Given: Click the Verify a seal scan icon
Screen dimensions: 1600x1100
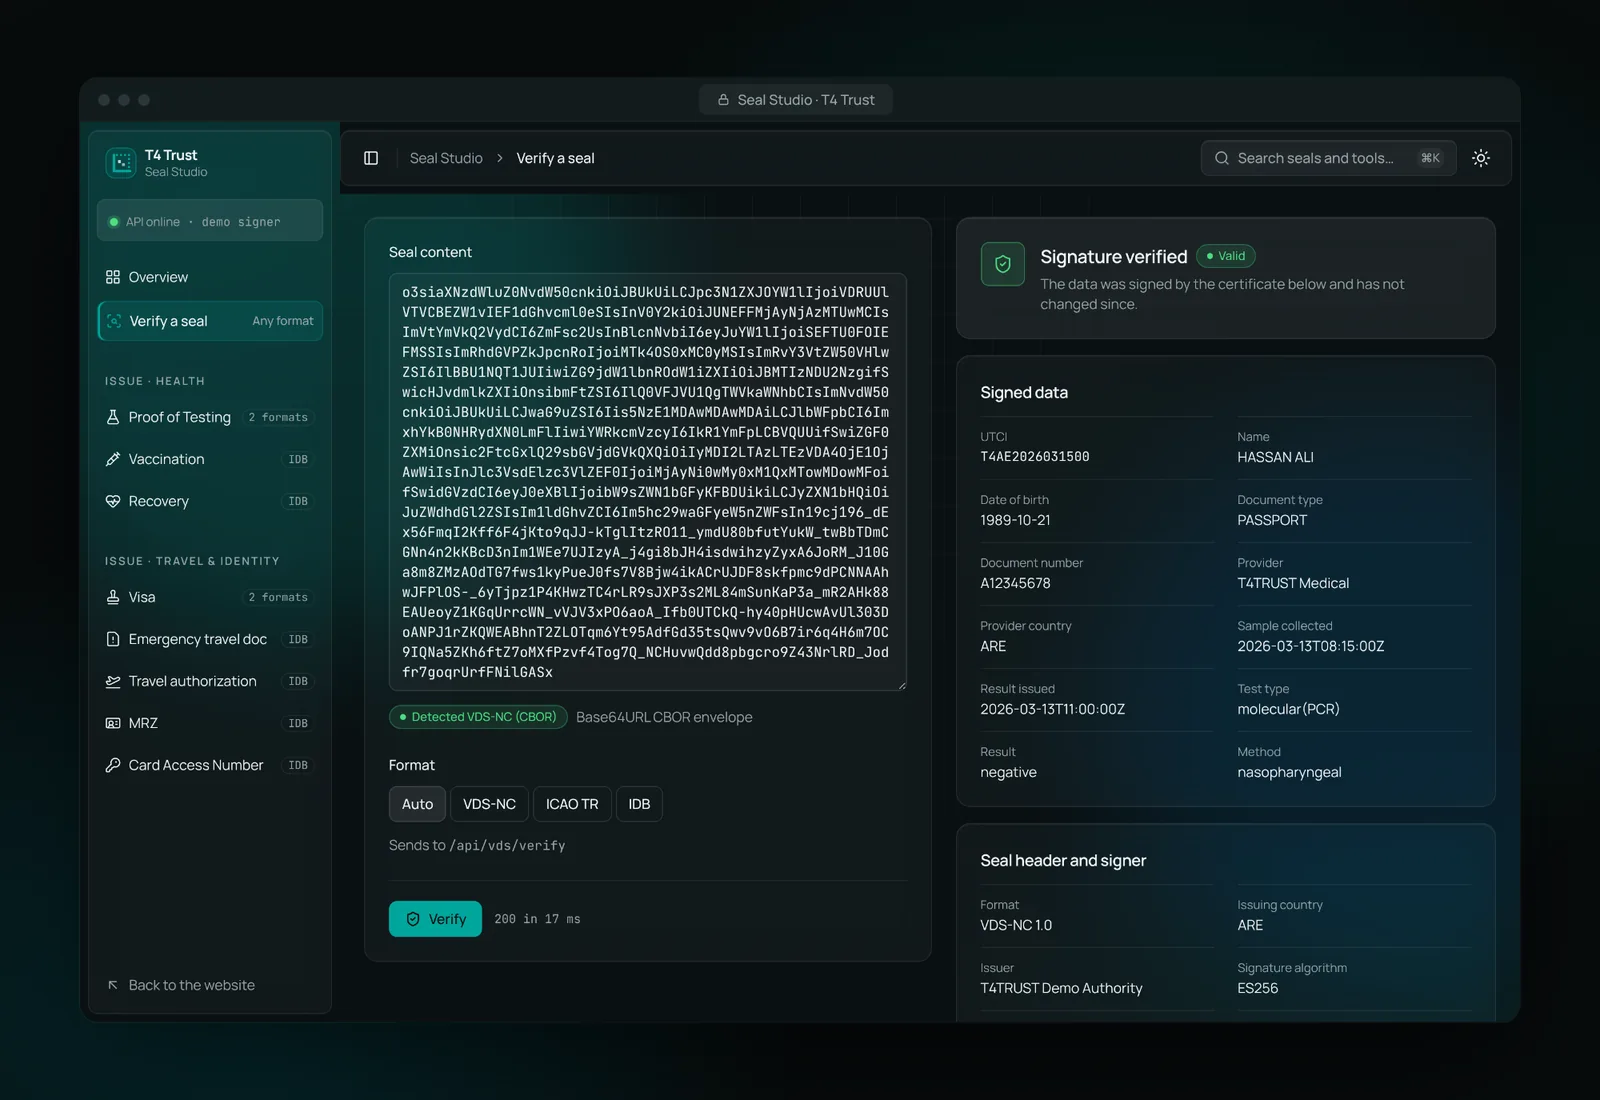Looking at the screenshot, I should click(x=113, y=321).
